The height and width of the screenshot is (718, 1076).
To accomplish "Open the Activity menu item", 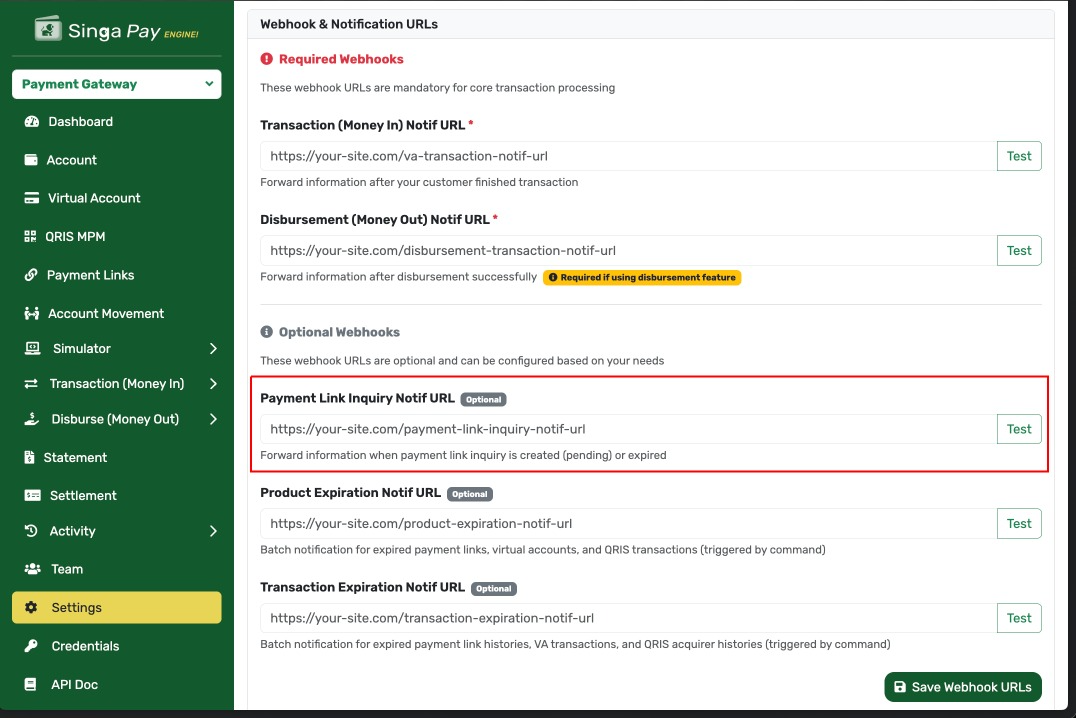I will pos(74,531).
